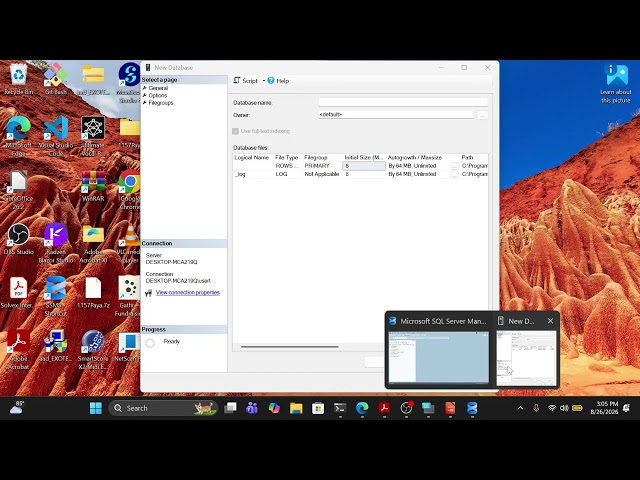The width and height of the screenshot is (640, 480).
Task: Open the 1157Raya.7z file icon
Action: pyautogui.click(x=93, y=293)
